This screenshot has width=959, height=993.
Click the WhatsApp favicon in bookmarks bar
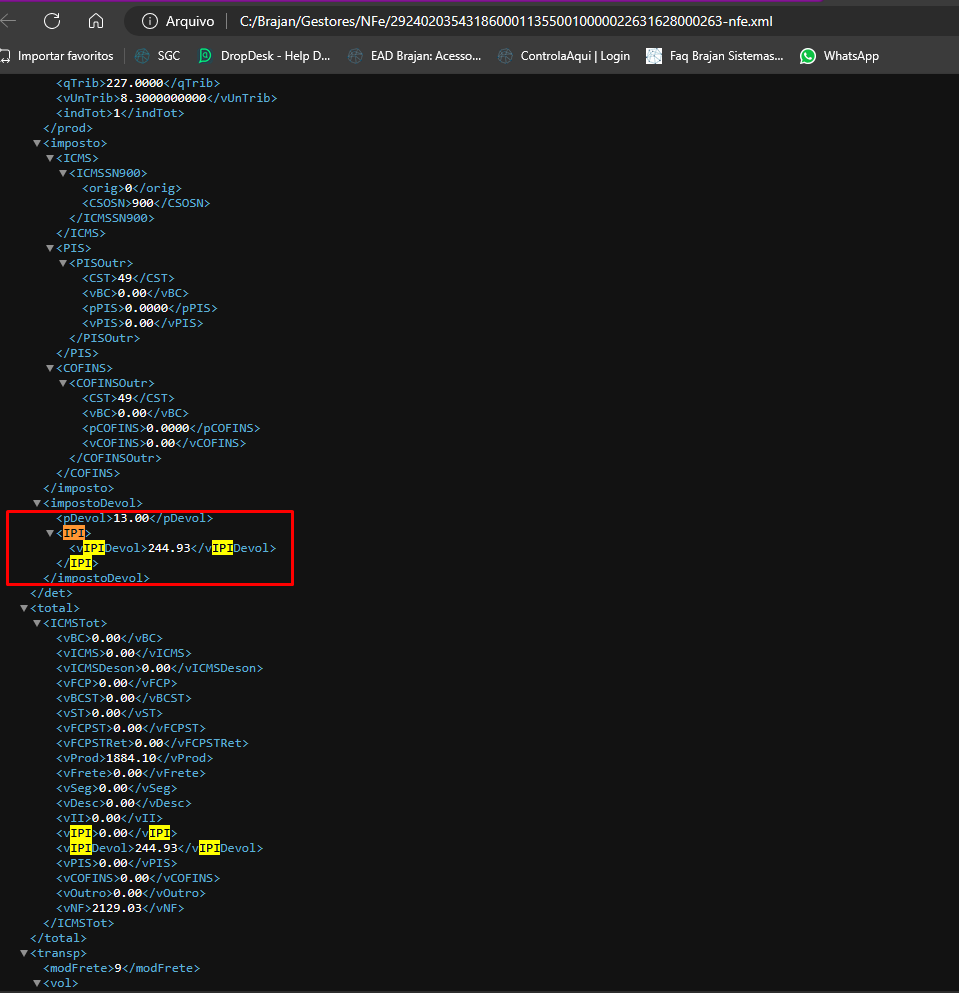[808, 56]
